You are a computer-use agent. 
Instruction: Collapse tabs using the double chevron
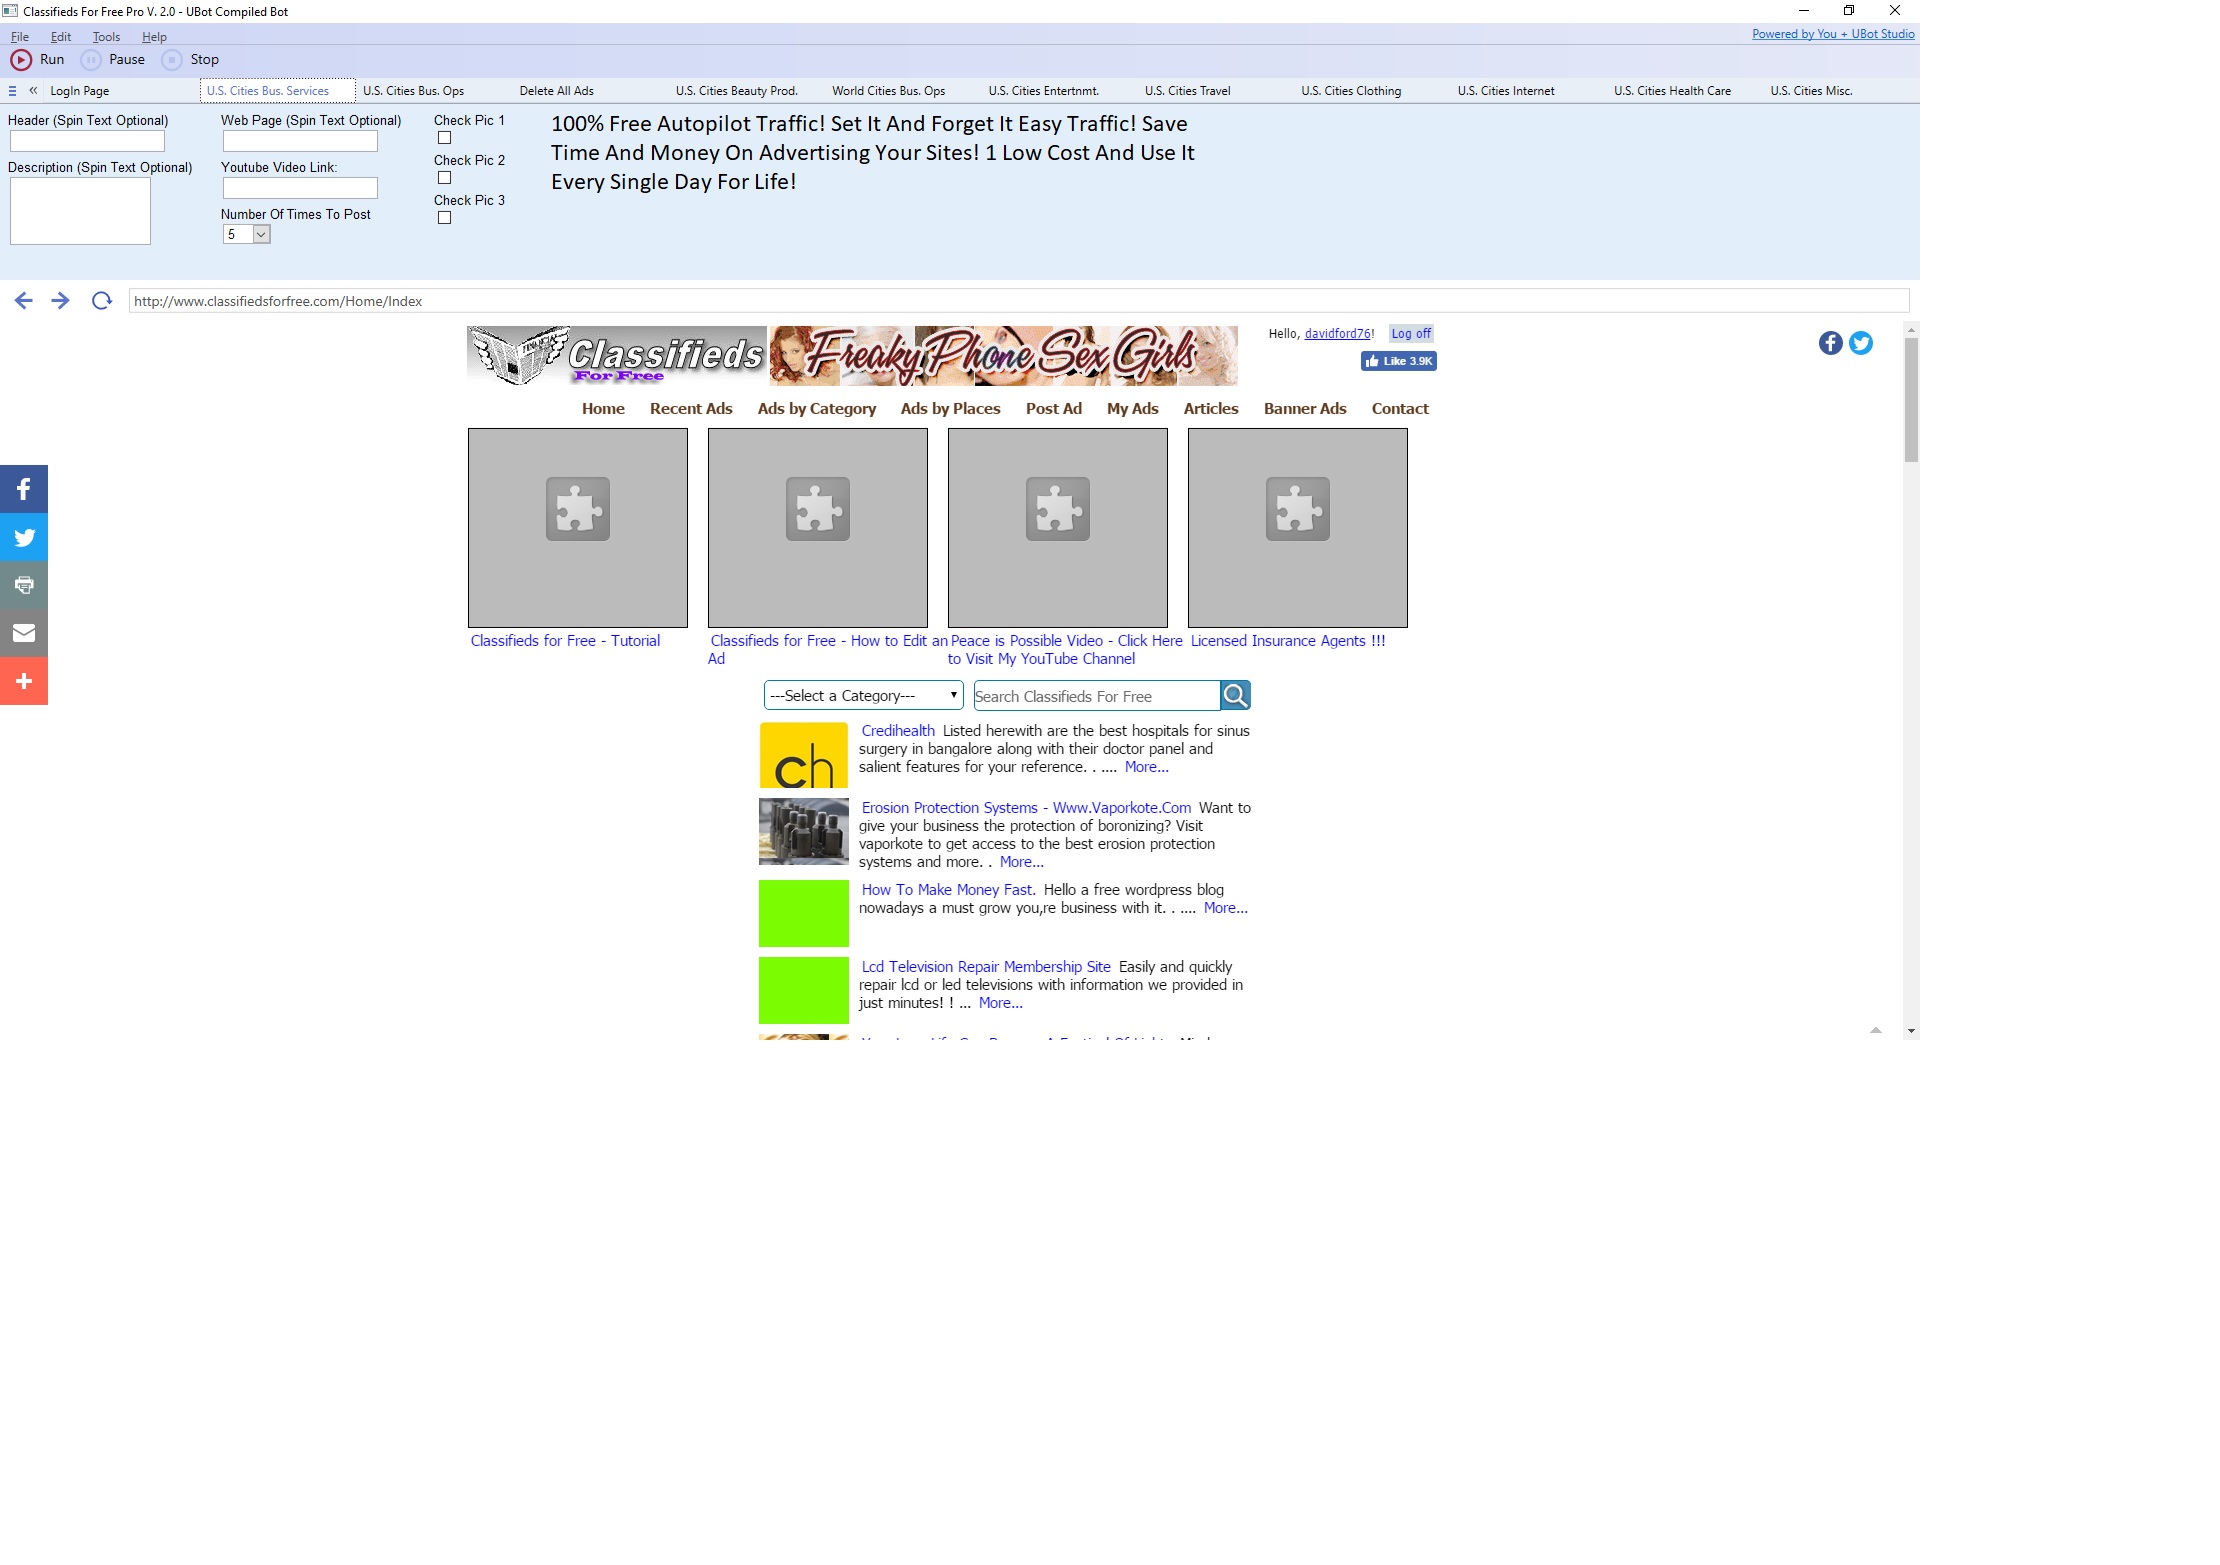[33, 91]
